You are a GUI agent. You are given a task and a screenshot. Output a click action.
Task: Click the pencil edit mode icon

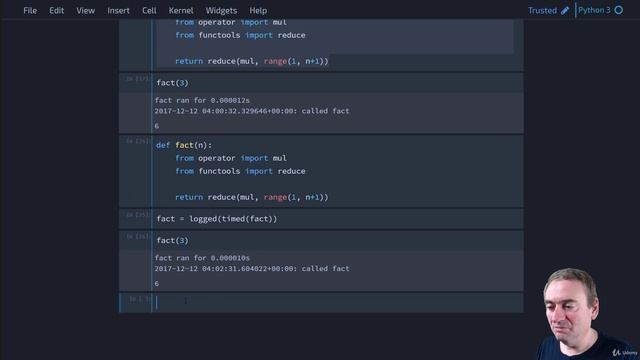[x=565, y=11]
